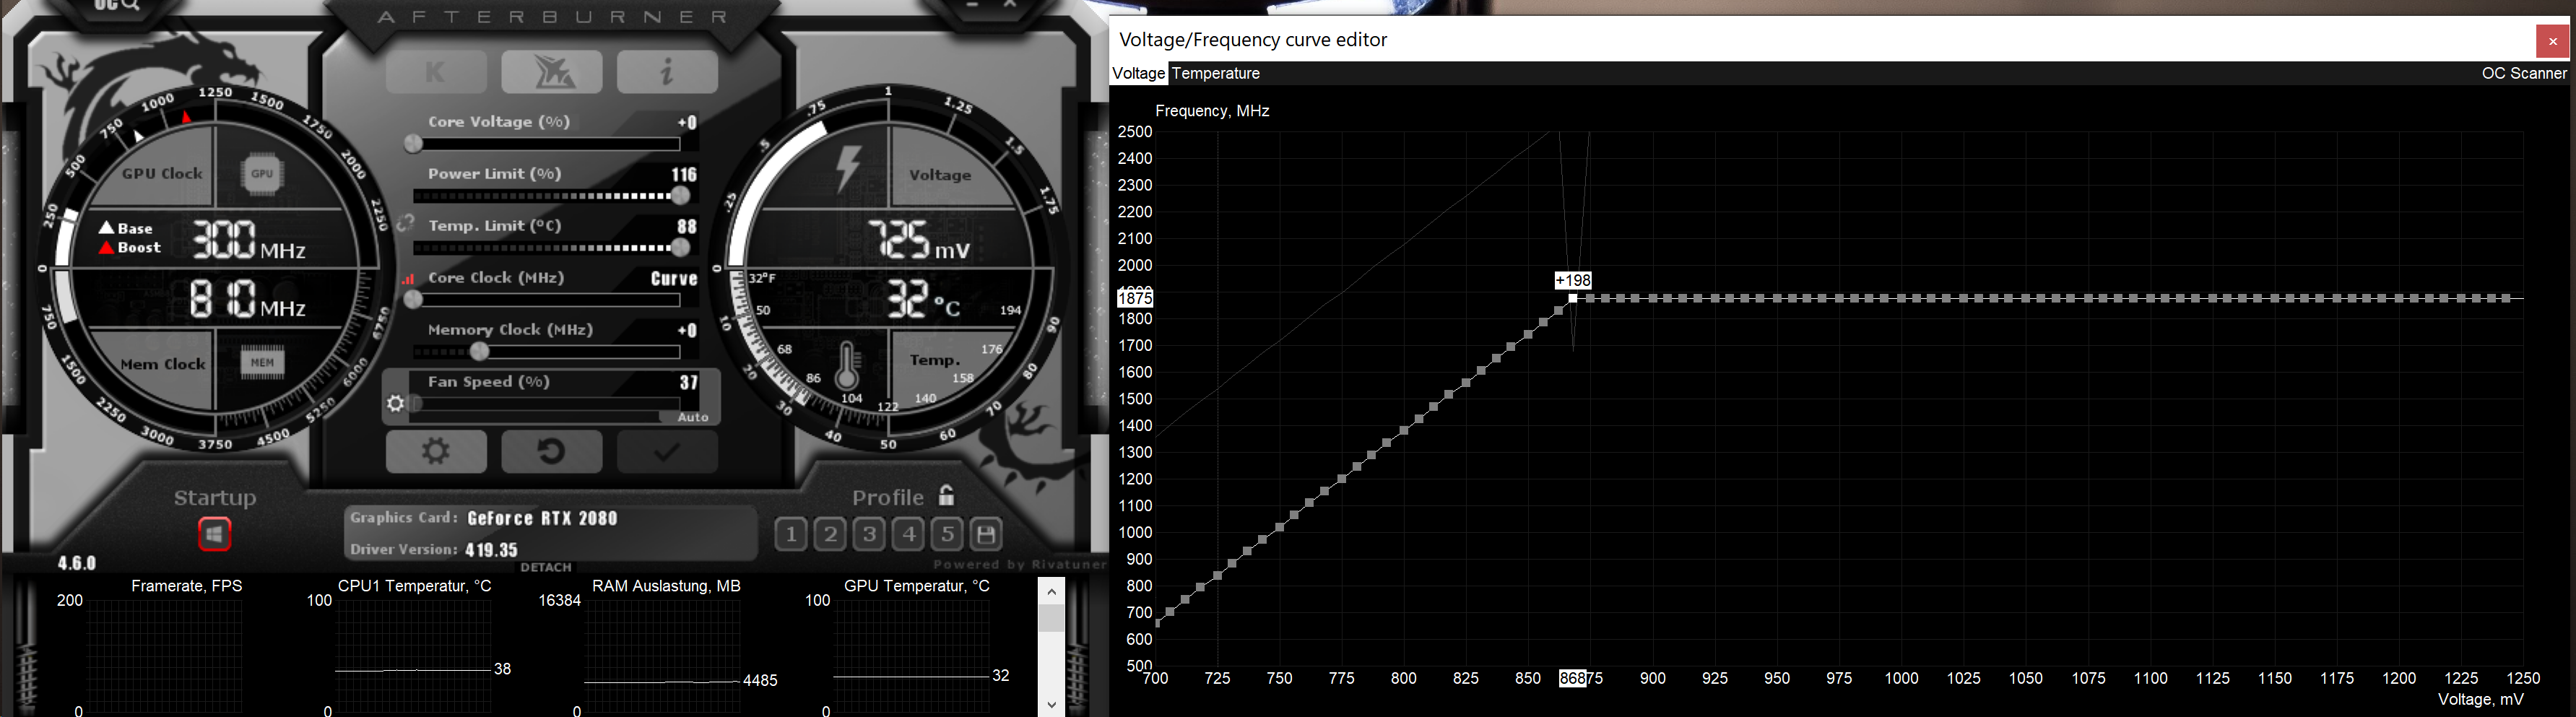Screen dimensions: 2576x717
Task: Click the thermometer temperature icon
Action: pos(847,365)
